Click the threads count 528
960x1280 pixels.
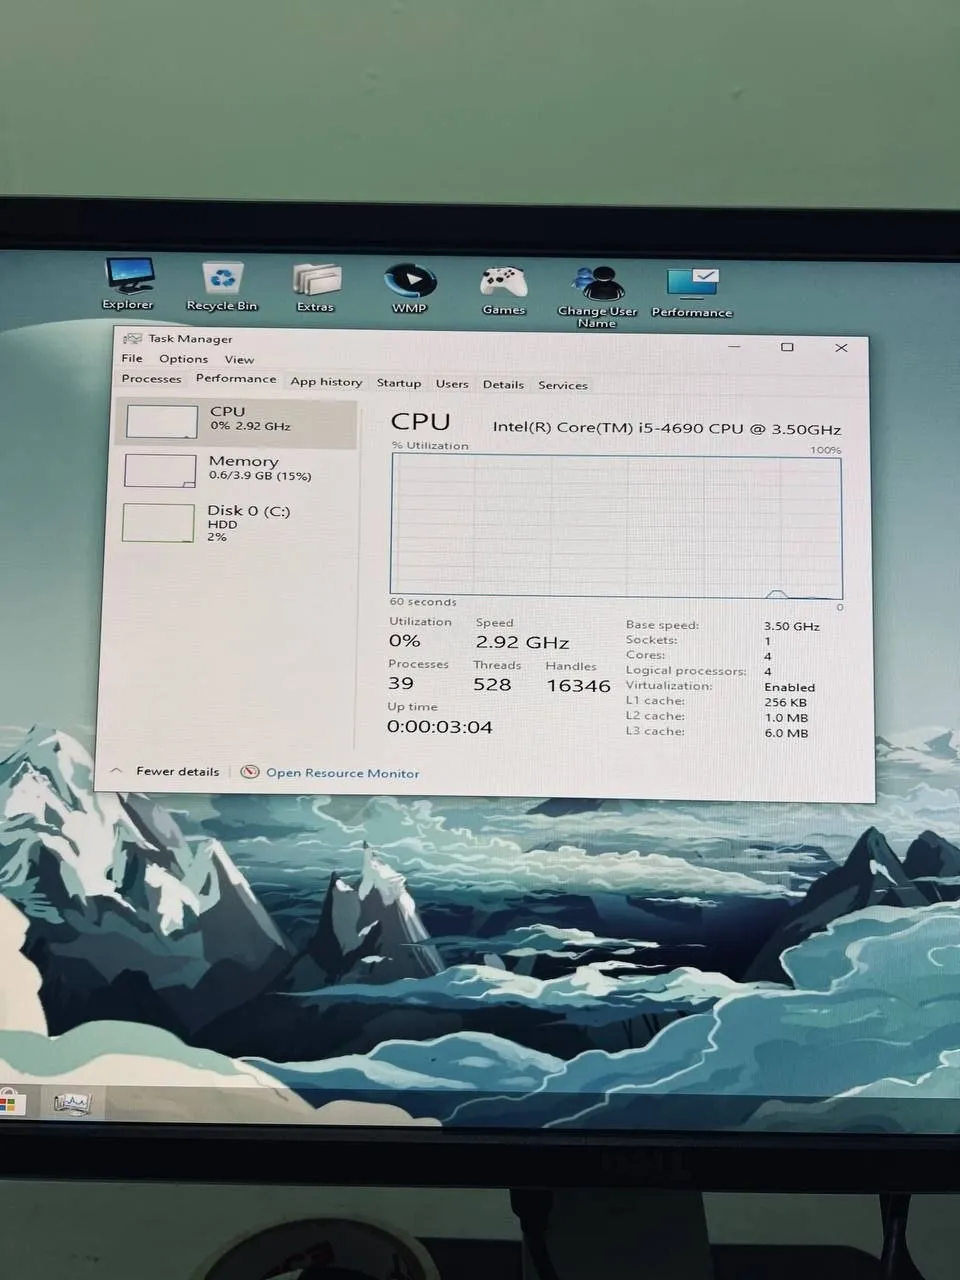tap(493, 685)
